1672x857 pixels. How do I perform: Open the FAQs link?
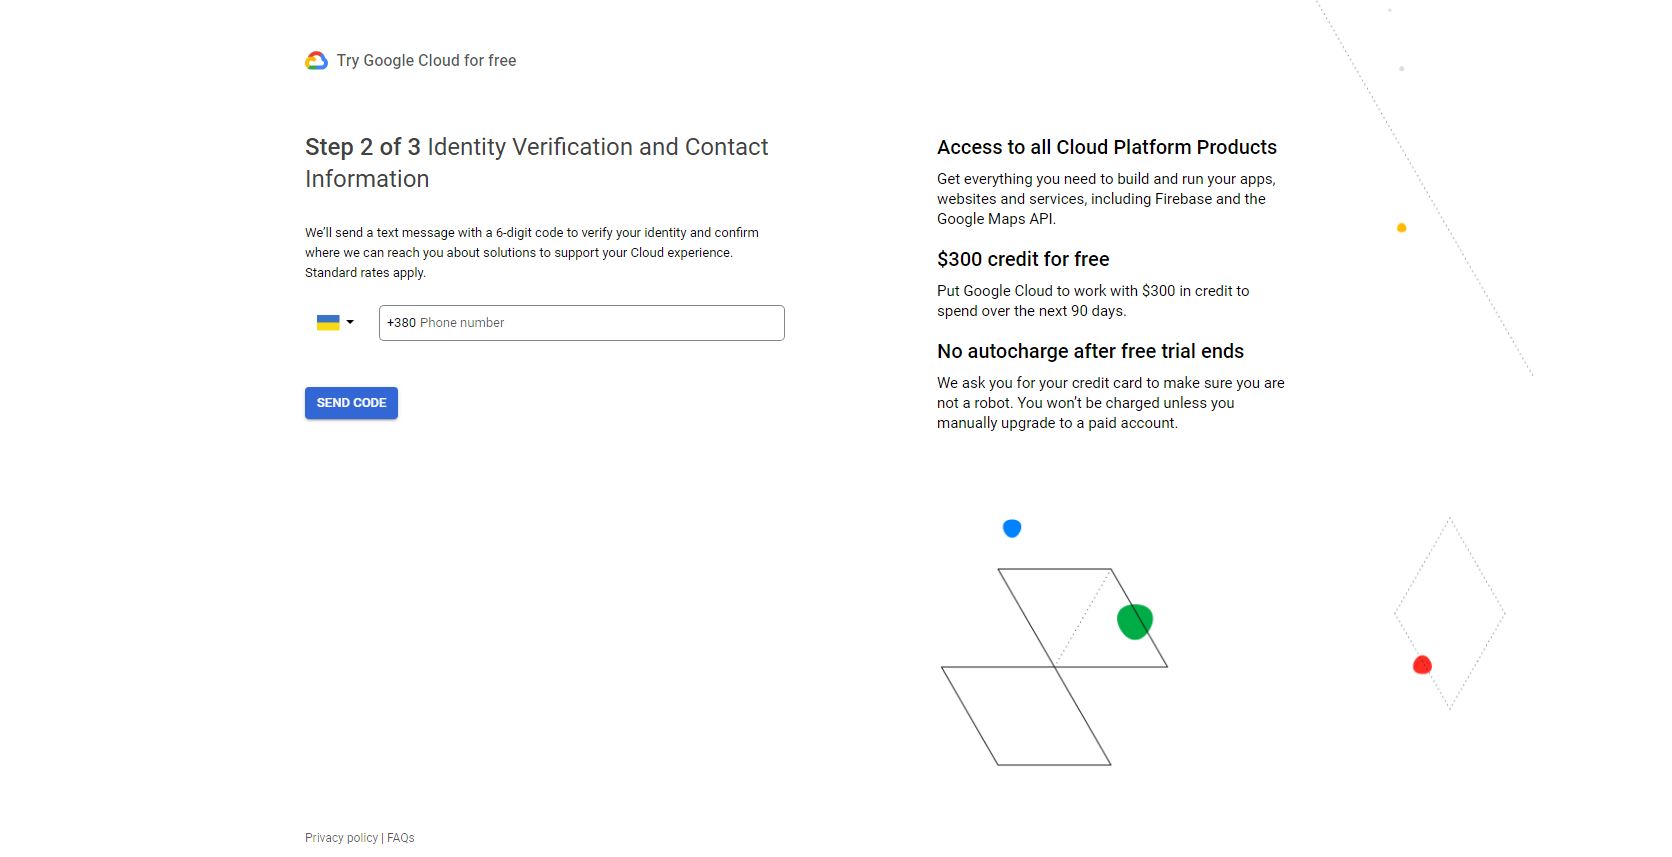(x=401, y=838)
